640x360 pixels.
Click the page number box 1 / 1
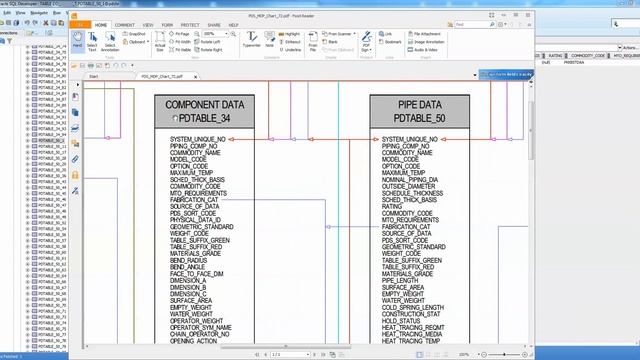coord(290,354)
